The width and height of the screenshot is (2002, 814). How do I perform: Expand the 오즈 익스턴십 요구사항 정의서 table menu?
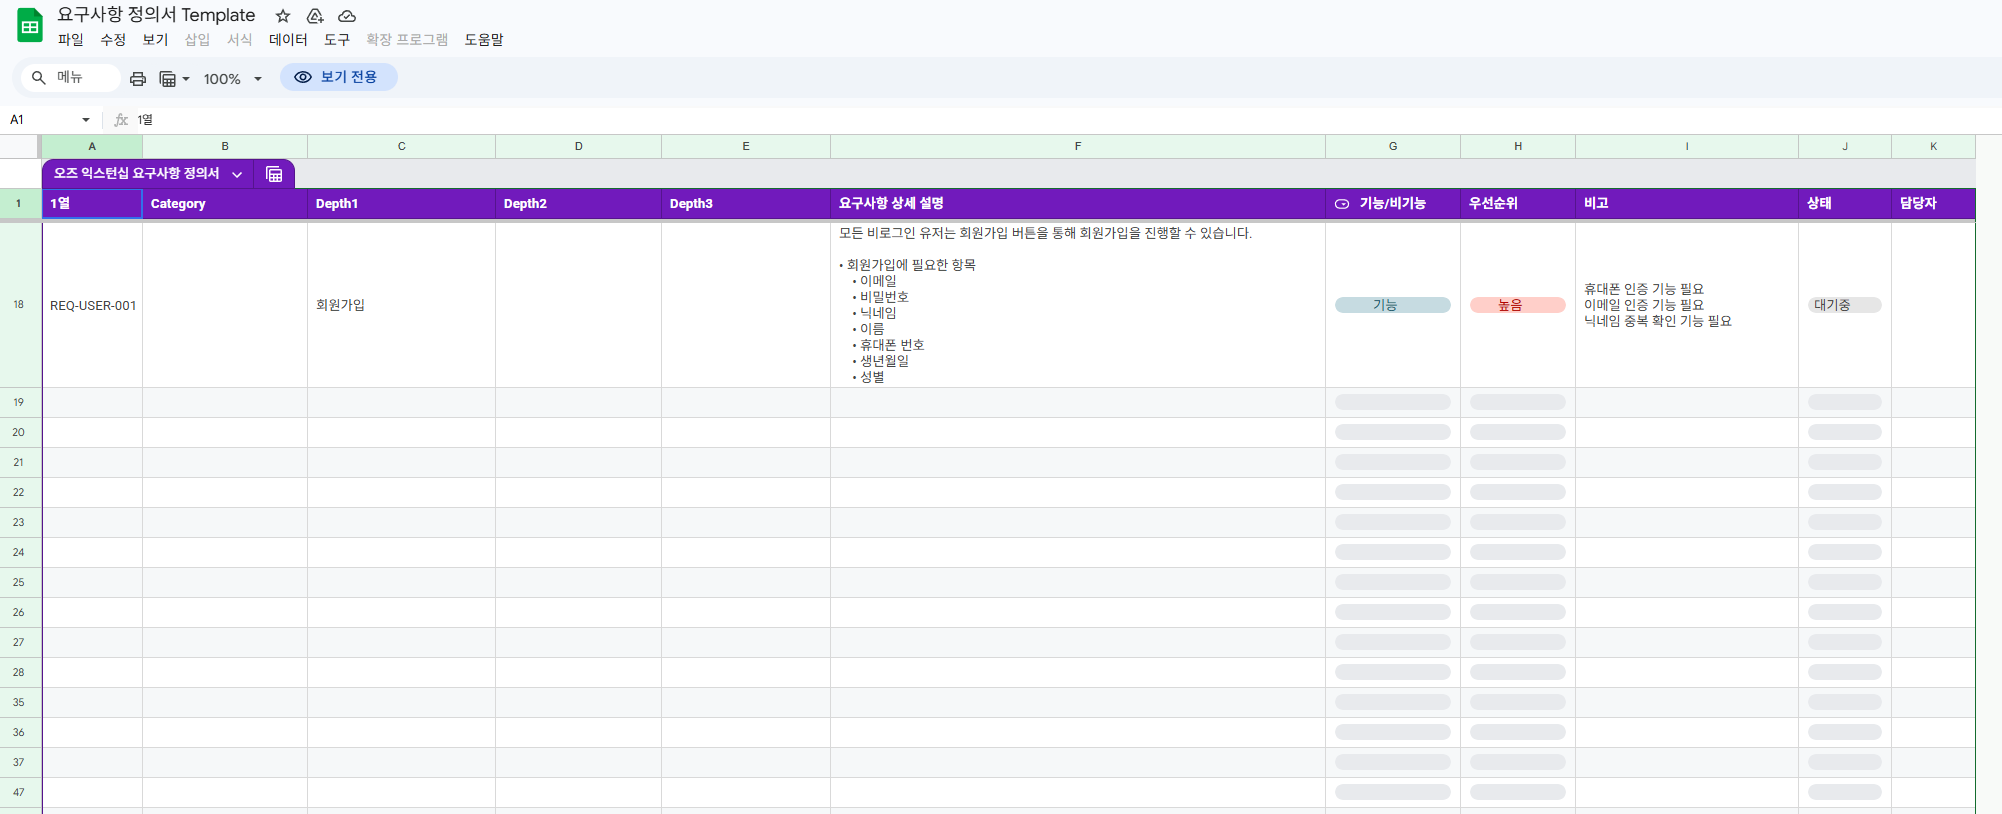click(237, 174)
